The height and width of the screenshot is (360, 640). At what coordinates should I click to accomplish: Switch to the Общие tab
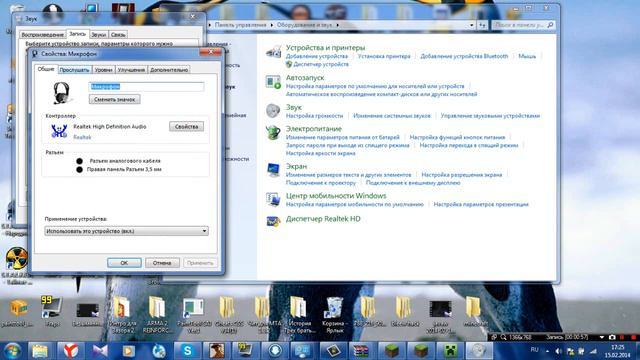point(46,69)
